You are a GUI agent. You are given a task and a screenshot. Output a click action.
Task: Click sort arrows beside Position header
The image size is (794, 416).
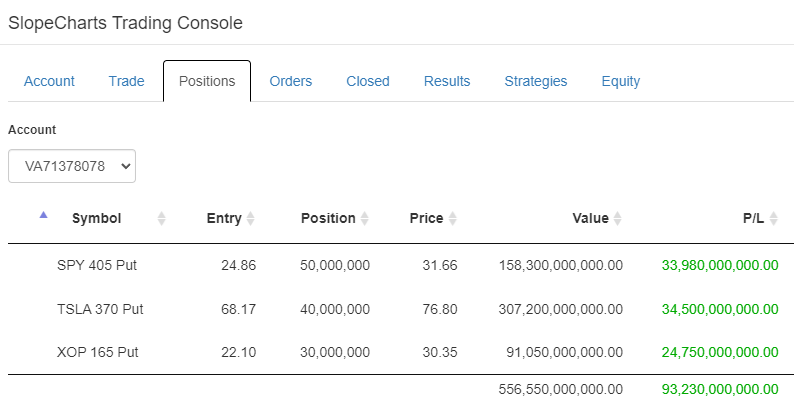(365, 218)
